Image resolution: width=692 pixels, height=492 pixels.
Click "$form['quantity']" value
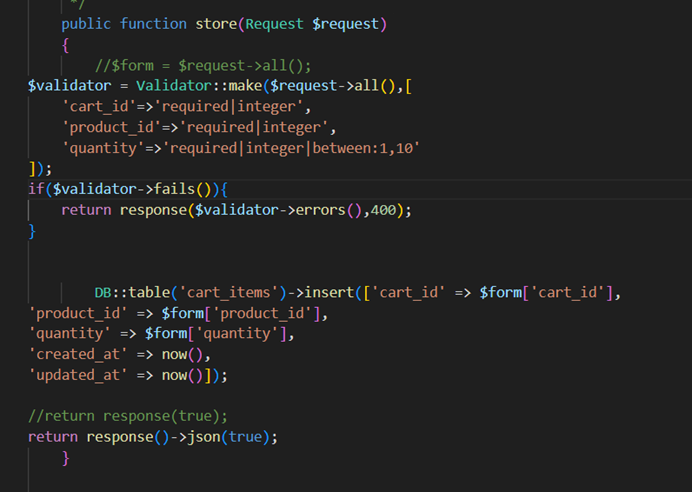(x=216, y=334)
